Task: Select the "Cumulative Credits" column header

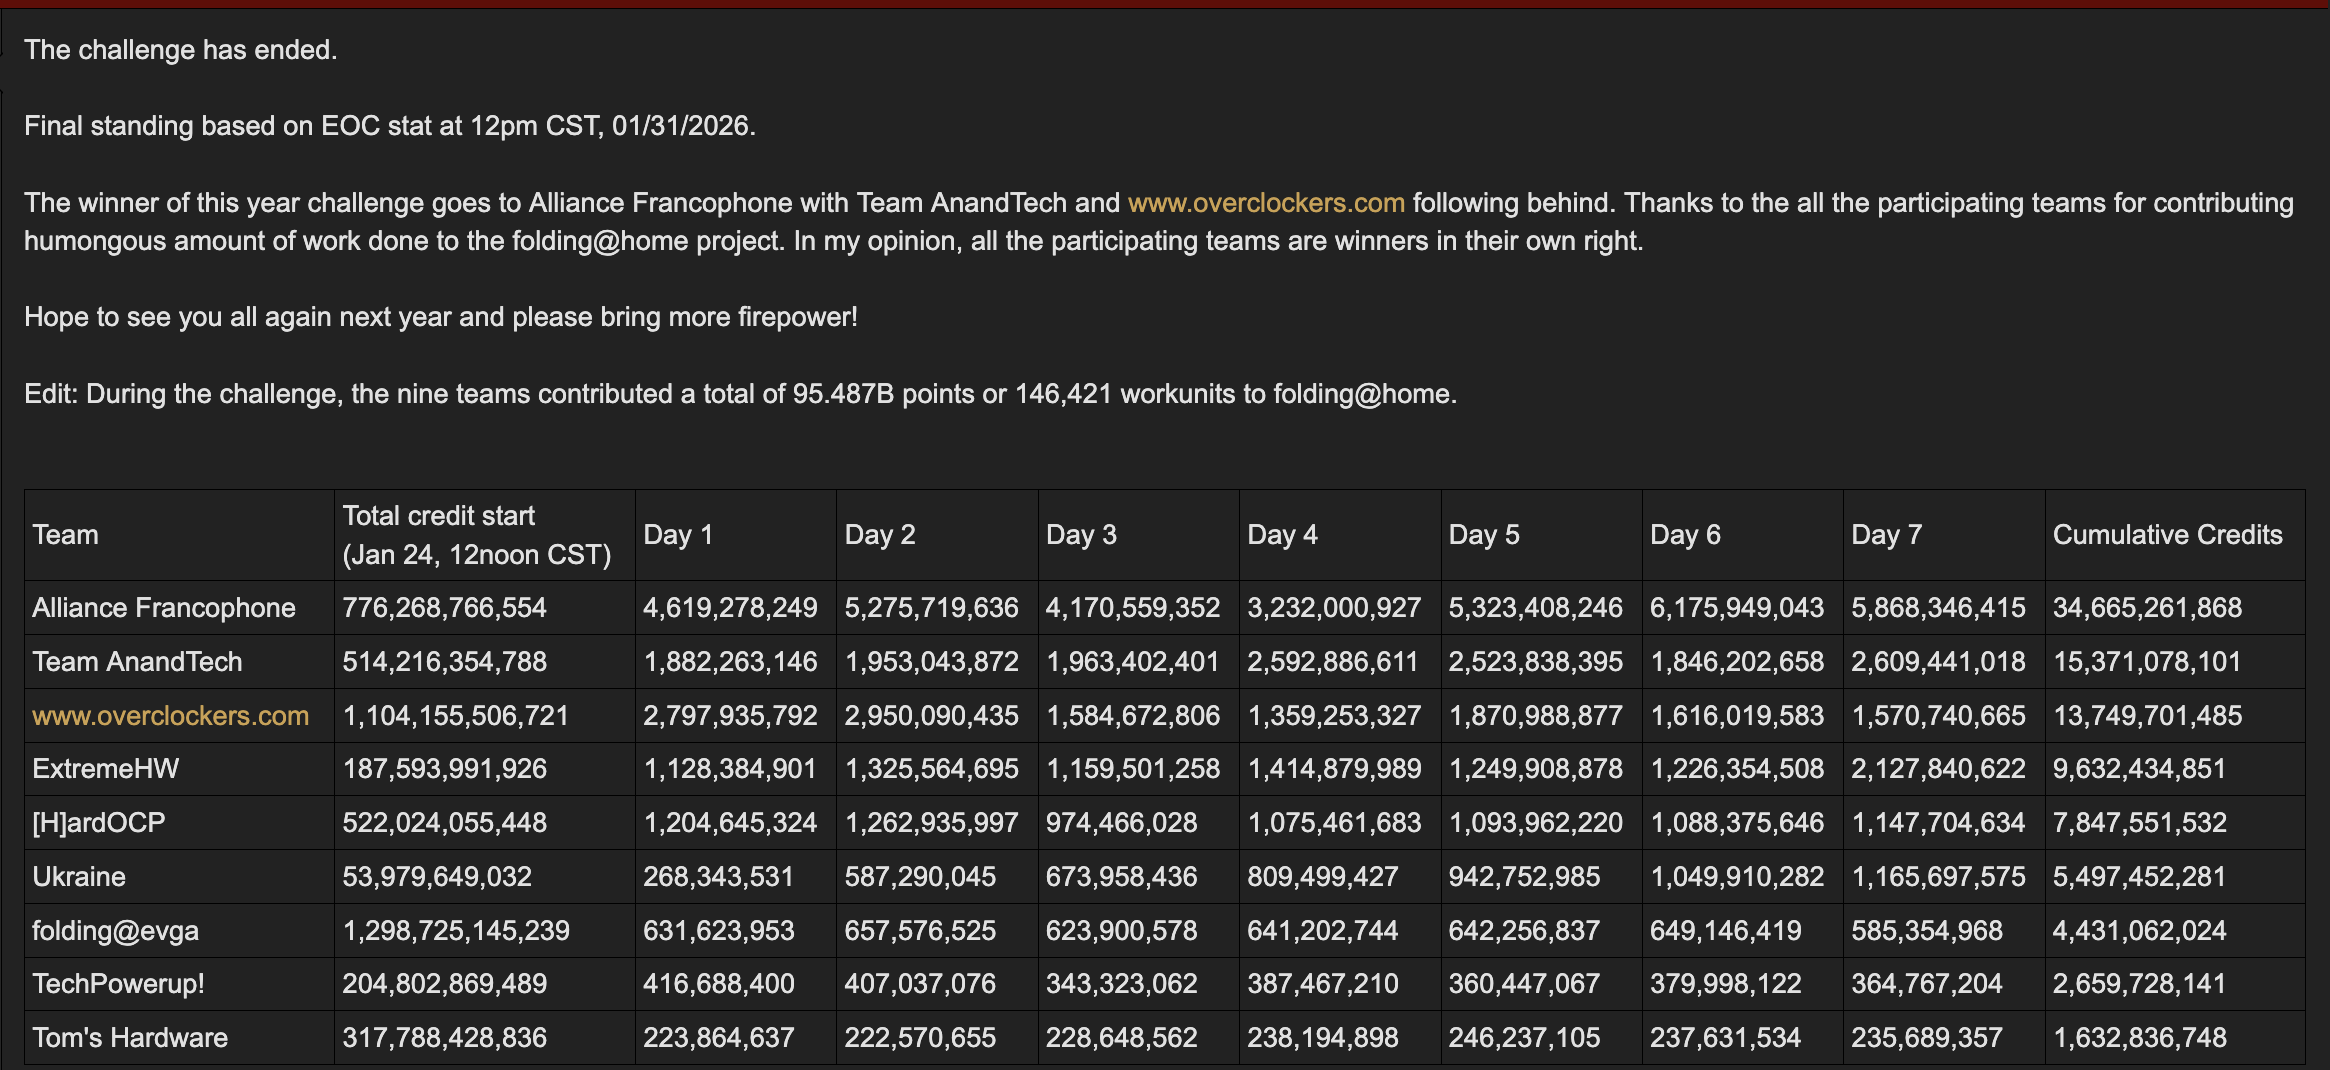Action: tap(2167, 535)
